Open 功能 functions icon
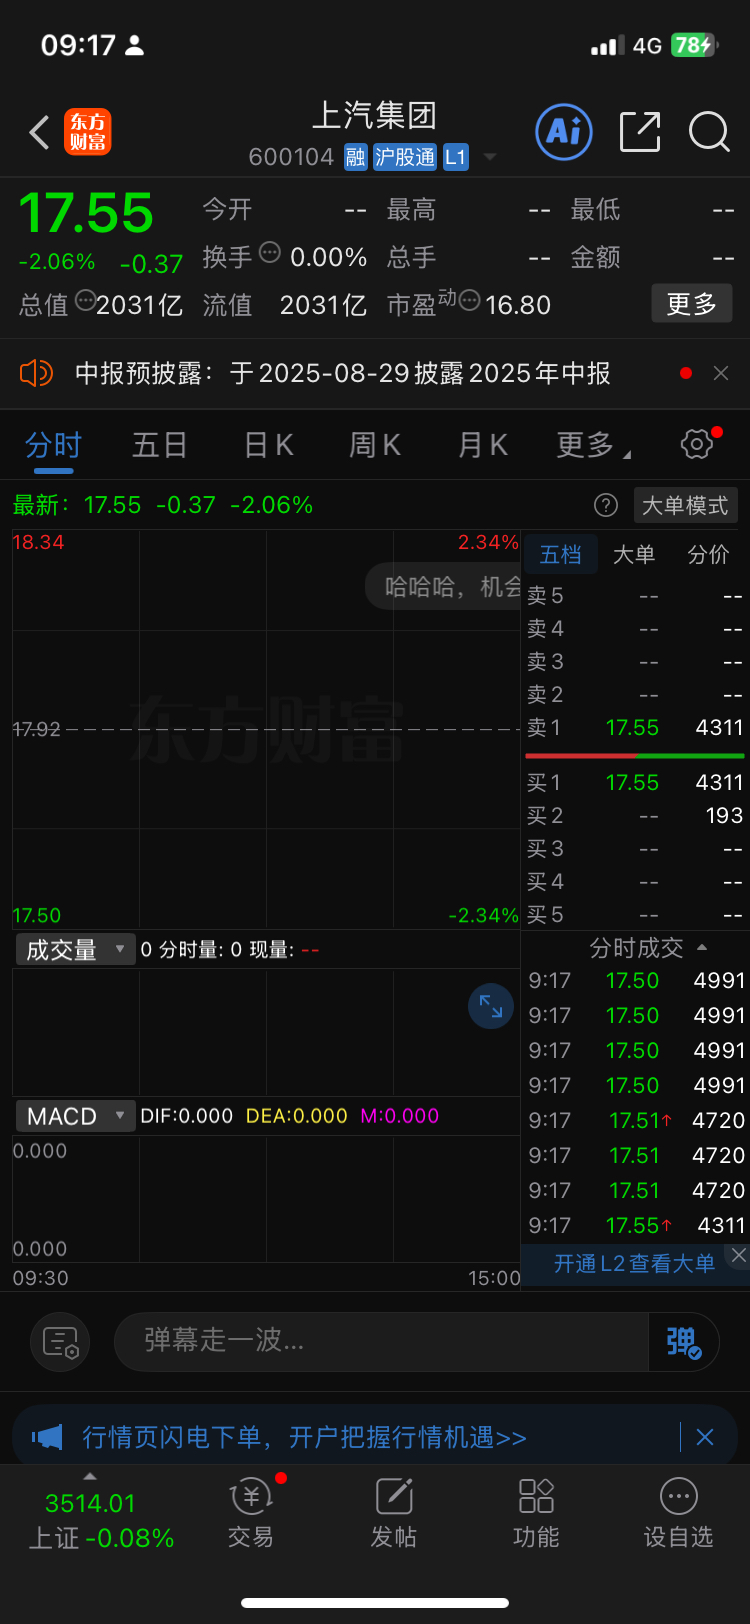Screen dimensions: 750x1624 [x=536, y=1513]
